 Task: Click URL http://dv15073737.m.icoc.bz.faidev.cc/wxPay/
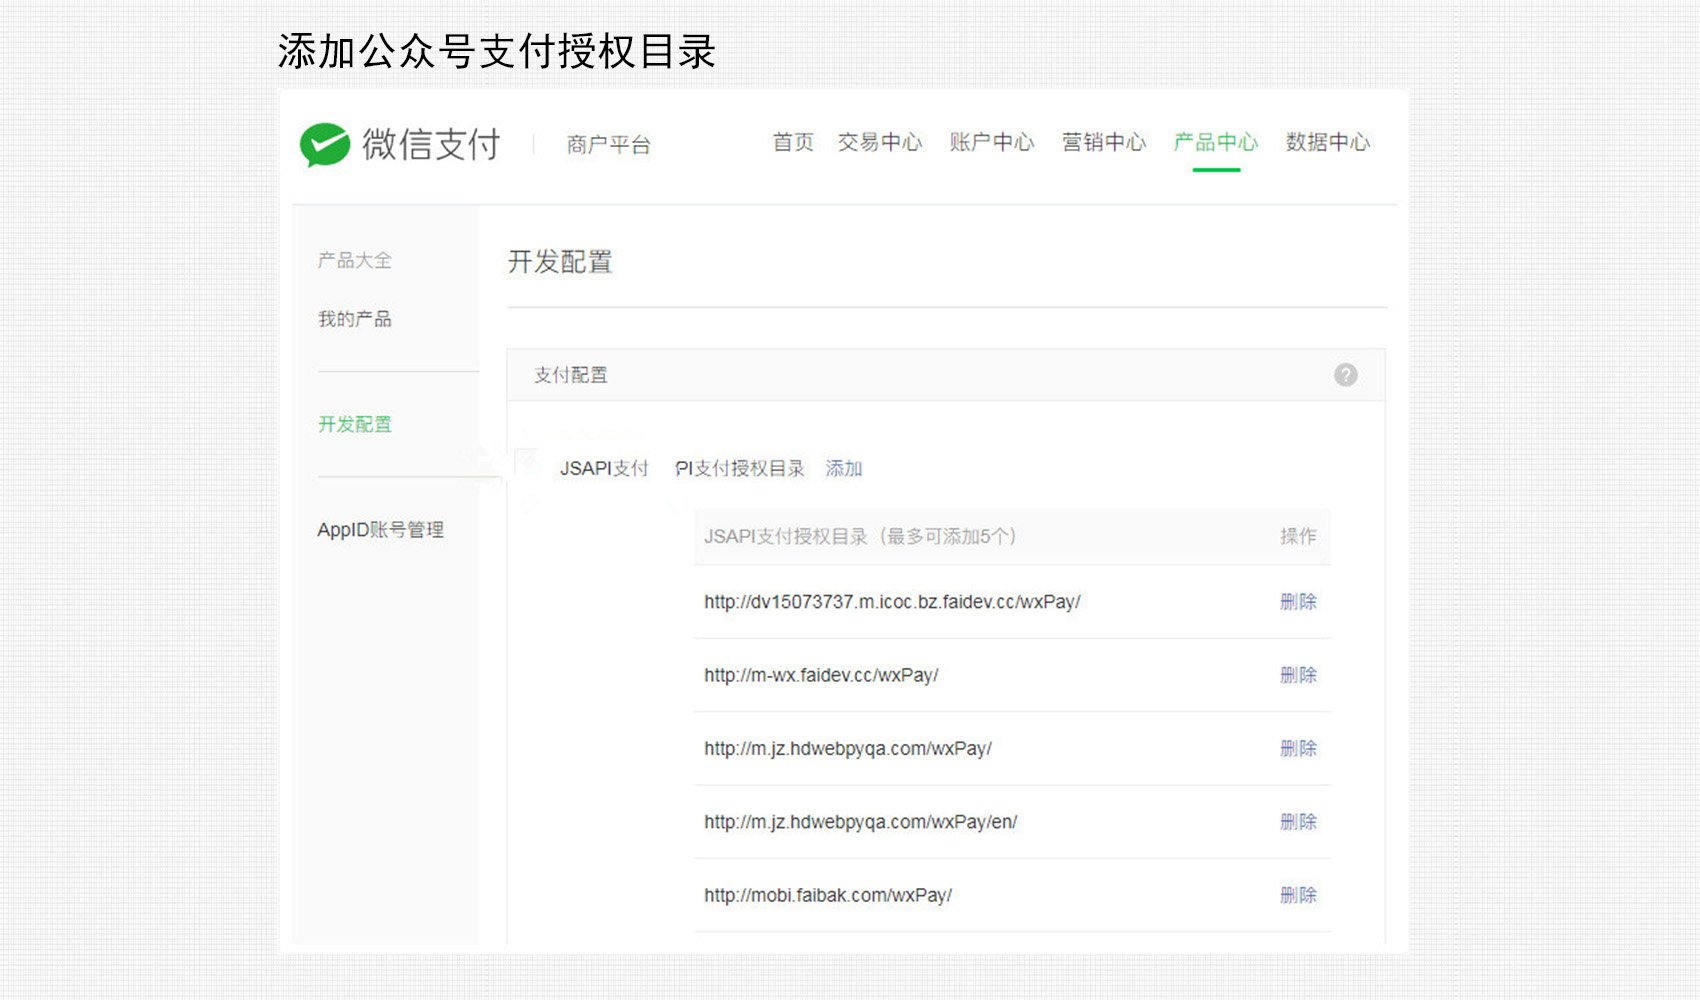(x=892, y=602)
